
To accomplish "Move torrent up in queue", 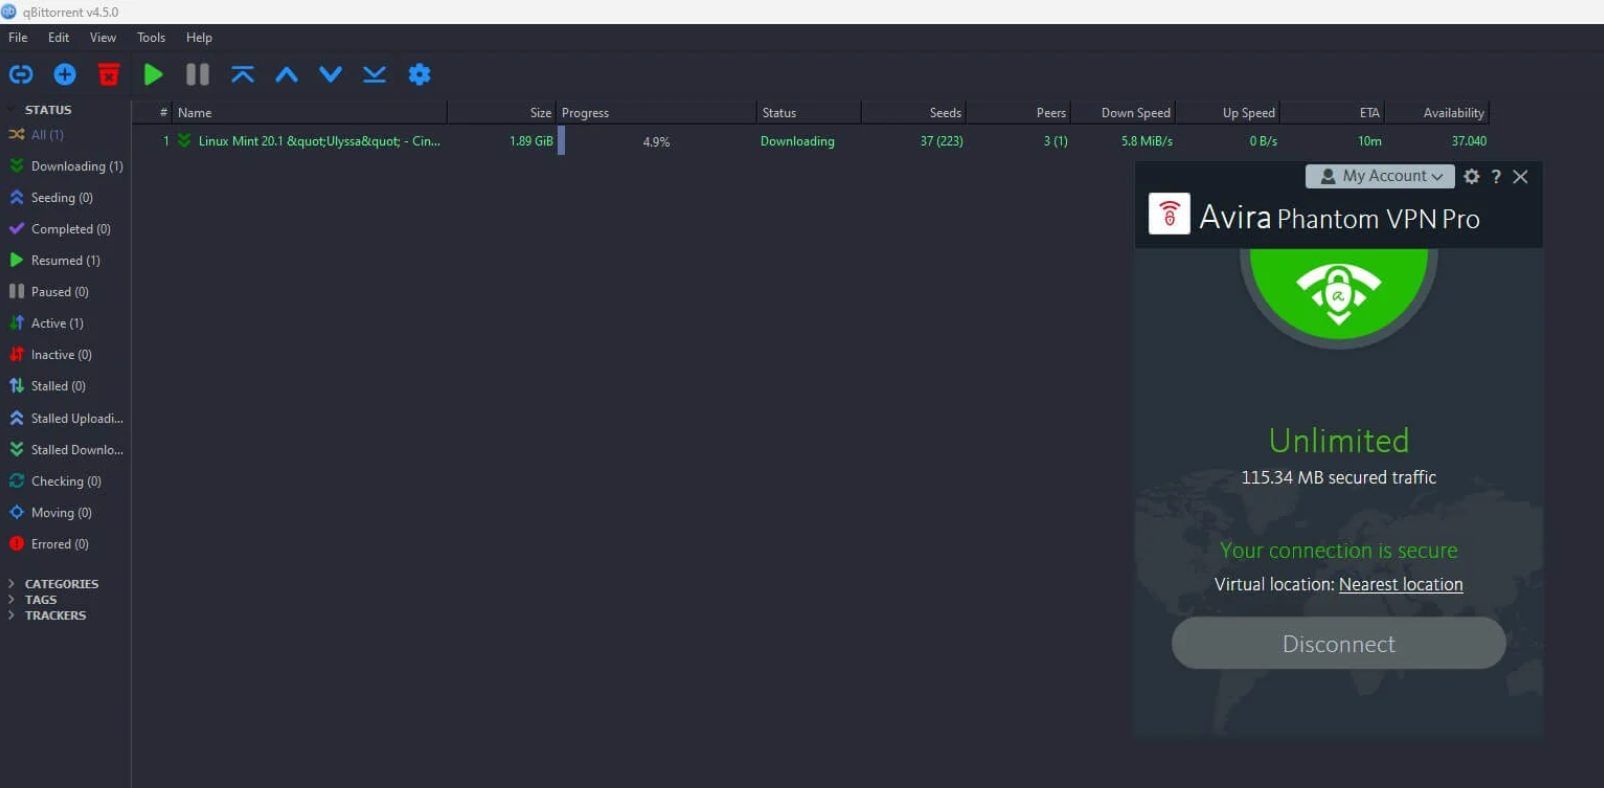I will [x=286, y=74].
